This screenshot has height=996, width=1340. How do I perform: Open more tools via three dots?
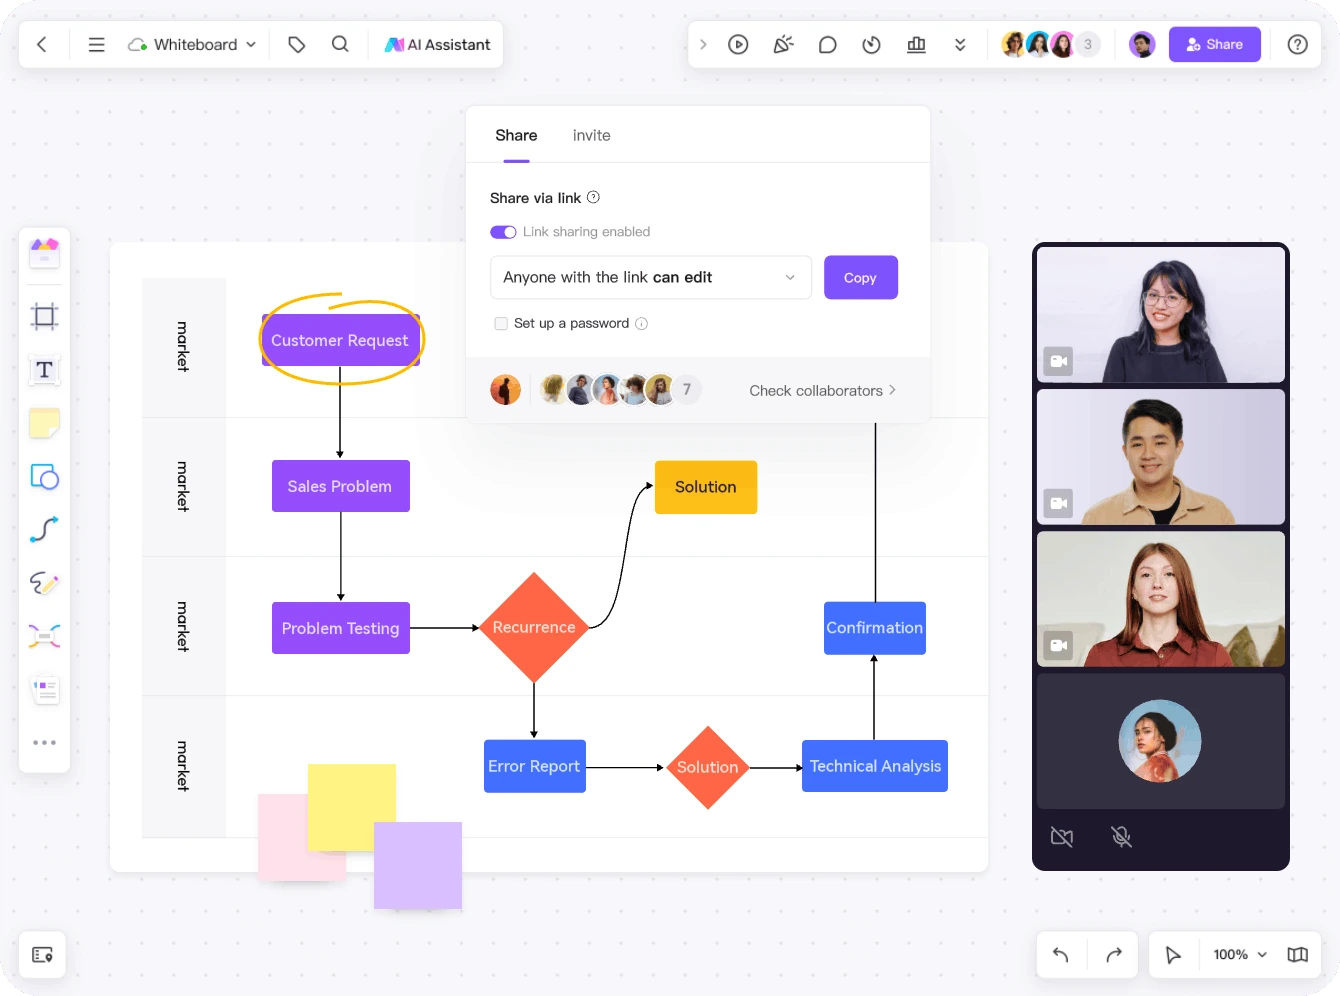pyautogui.click(x=44, y=742)
